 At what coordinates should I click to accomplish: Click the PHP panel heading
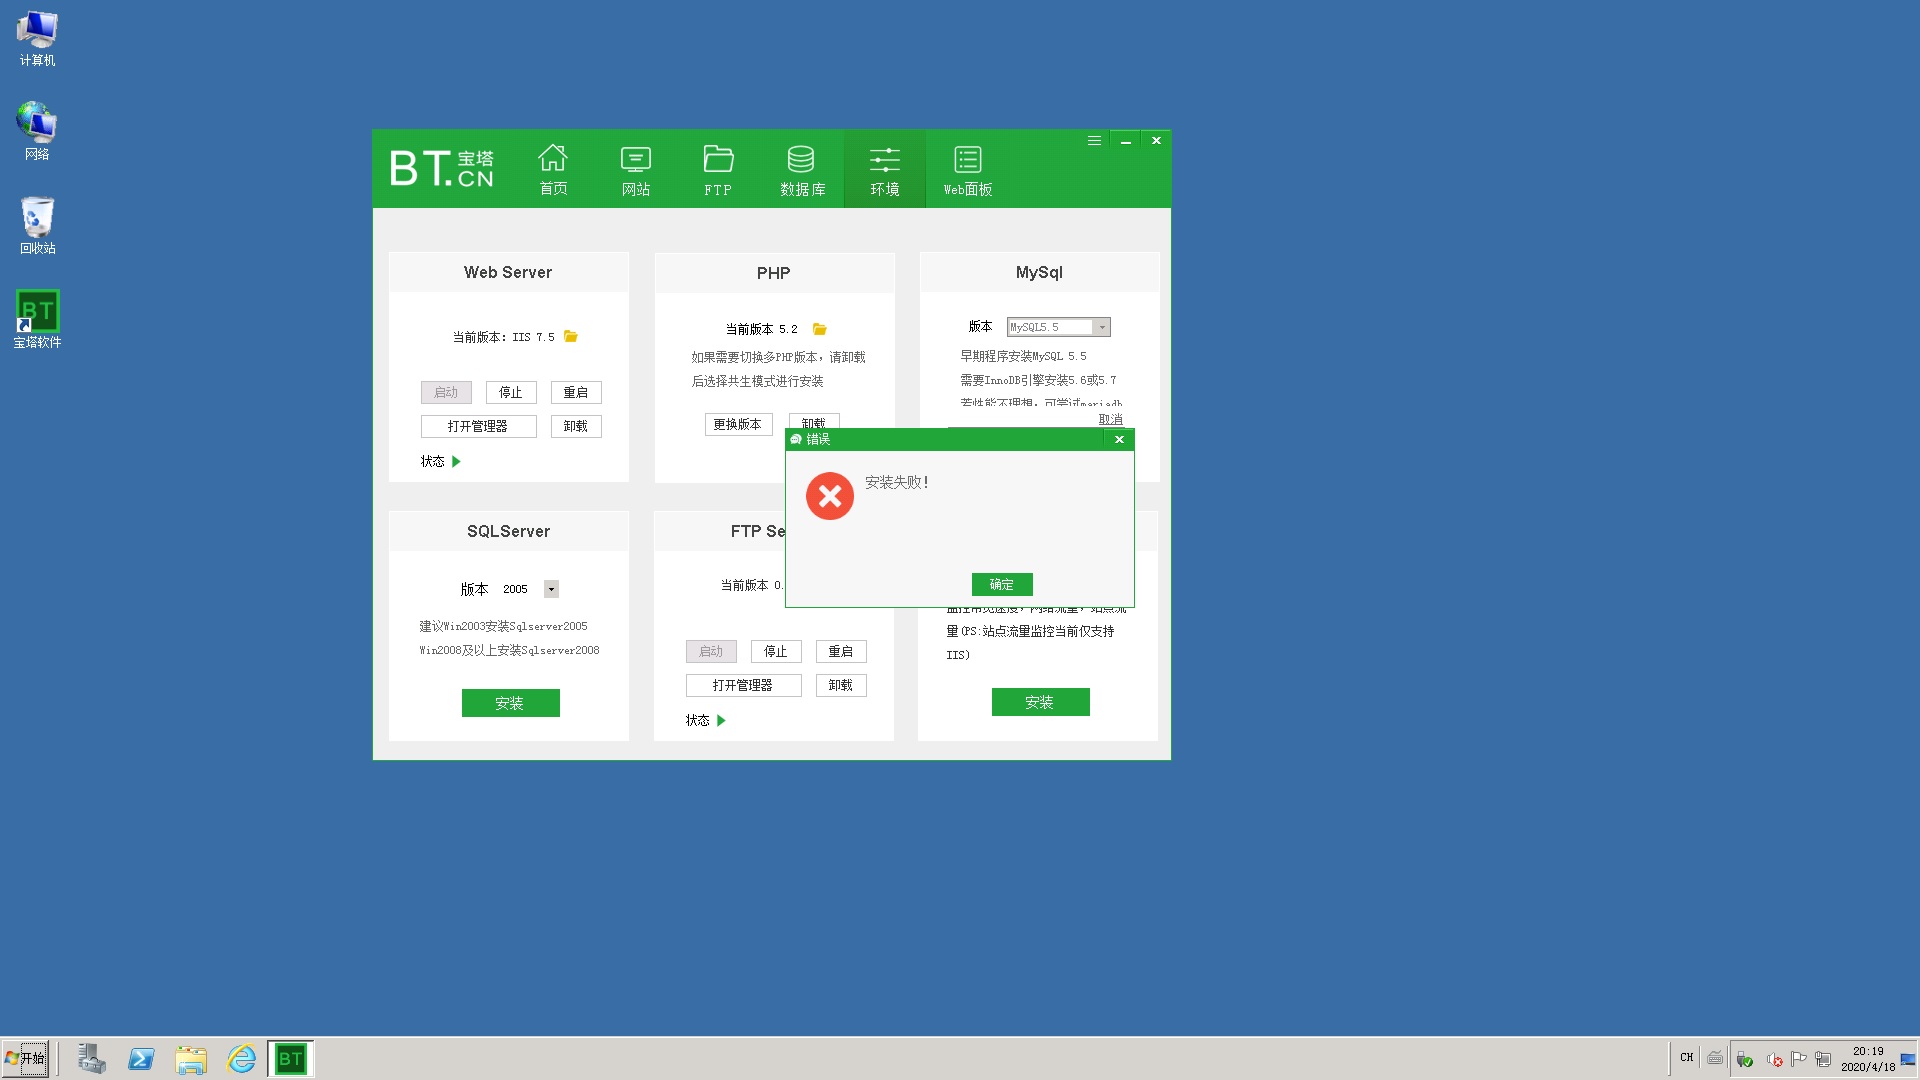click(x=773, y=273)
